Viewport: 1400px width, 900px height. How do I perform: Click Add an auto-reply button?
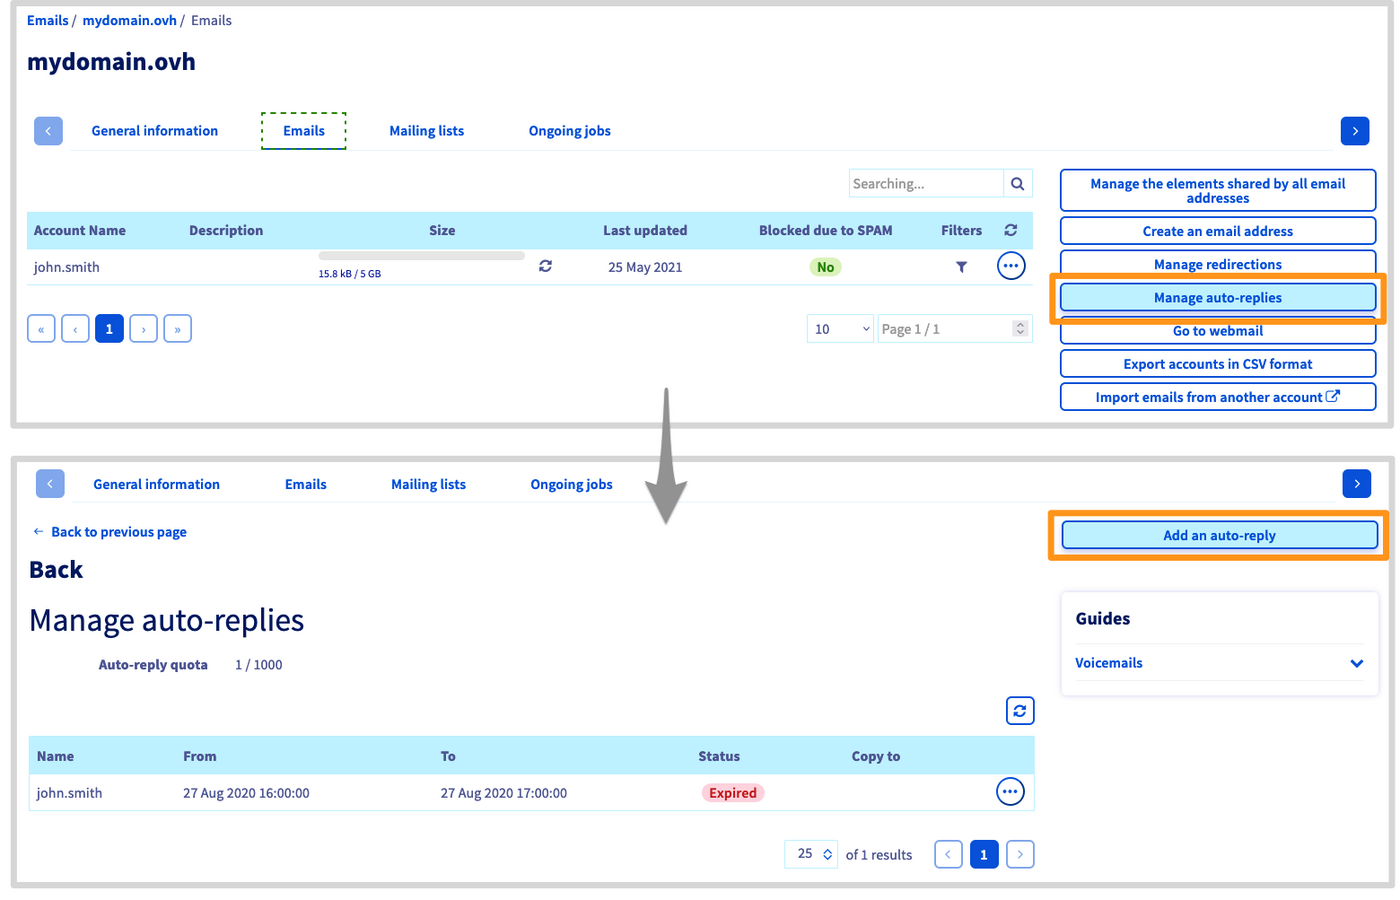pyautogui.click(x=1218, y=536)
